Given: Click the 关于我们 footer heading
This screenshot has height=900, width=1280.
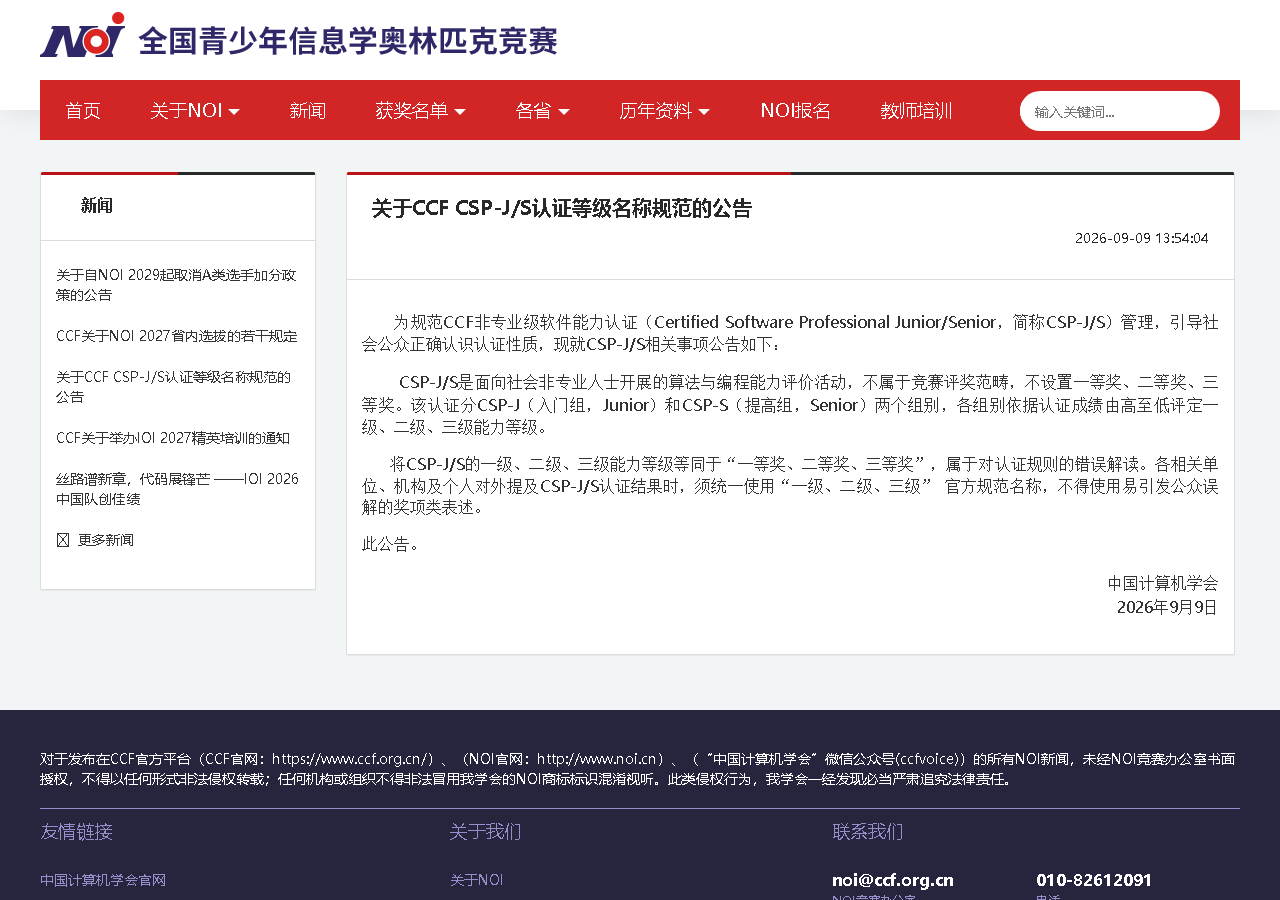Looking at the screenshot, I should pos(486,832).
